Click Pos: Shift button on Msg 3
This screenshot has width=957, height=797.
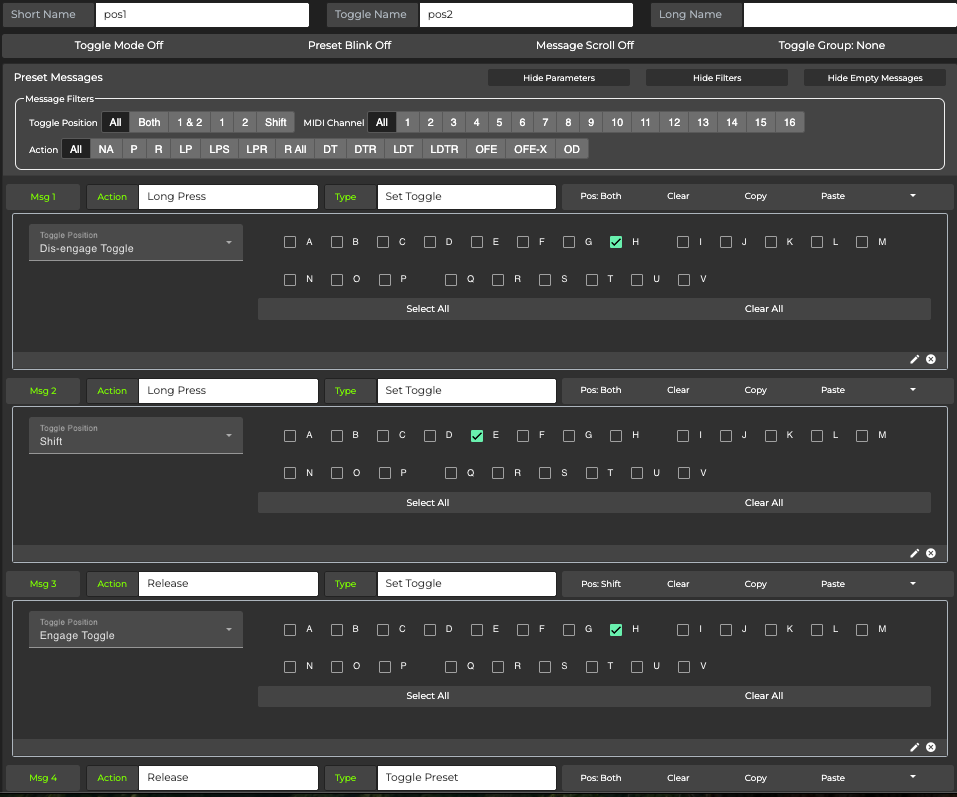point(601,584)
